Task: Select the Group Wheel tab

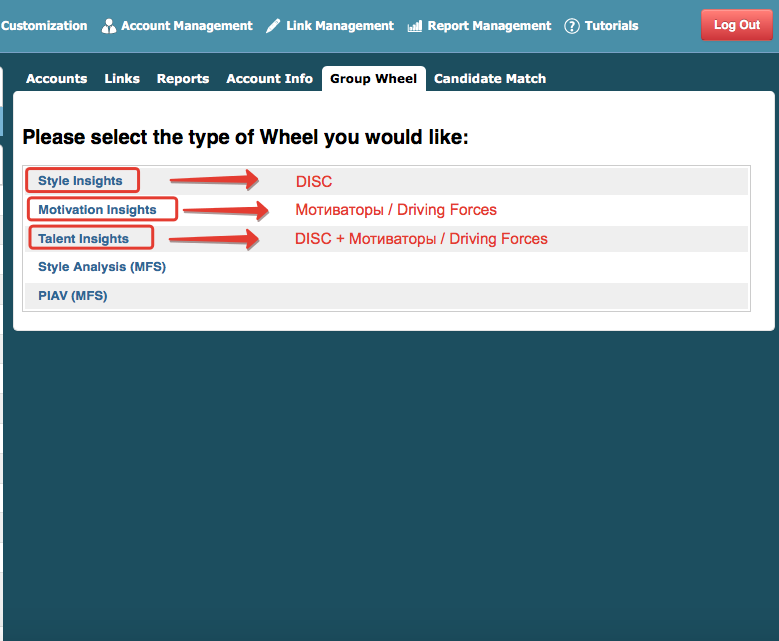Action: pos(374,79)
